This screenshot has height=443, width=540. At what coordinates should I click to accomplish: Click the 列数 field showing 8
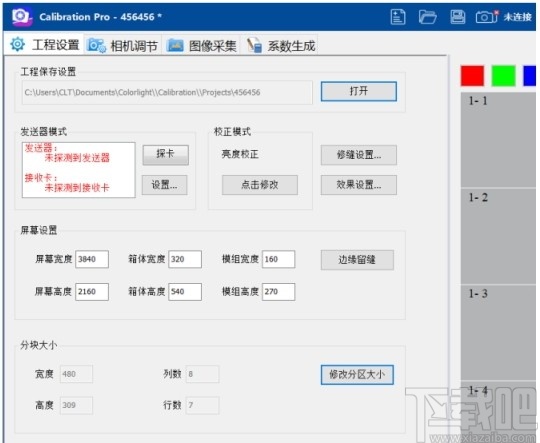click(202, 374)
